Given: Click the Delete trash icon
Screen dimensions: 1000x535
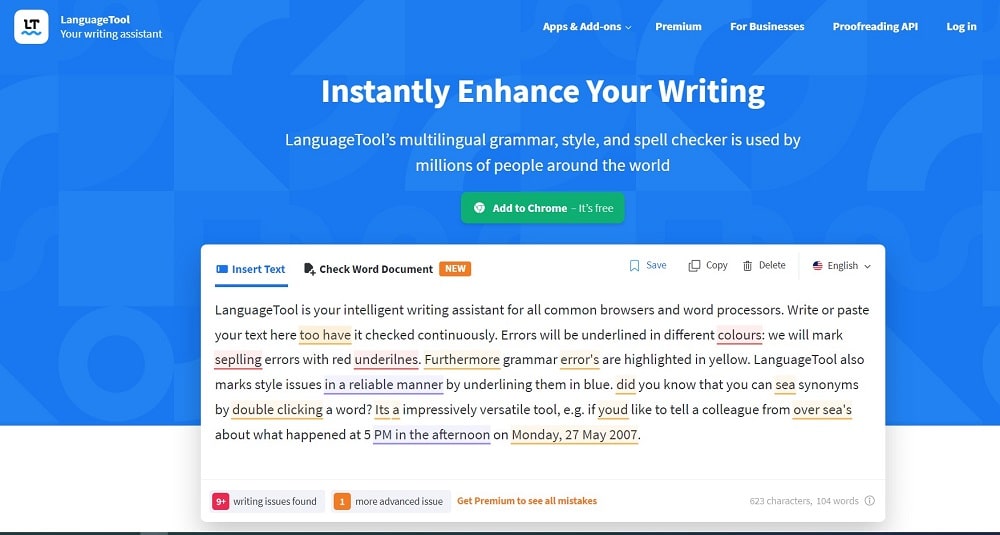Looking at the screenshot, I should pyautogui.click(x=747, y=266).
